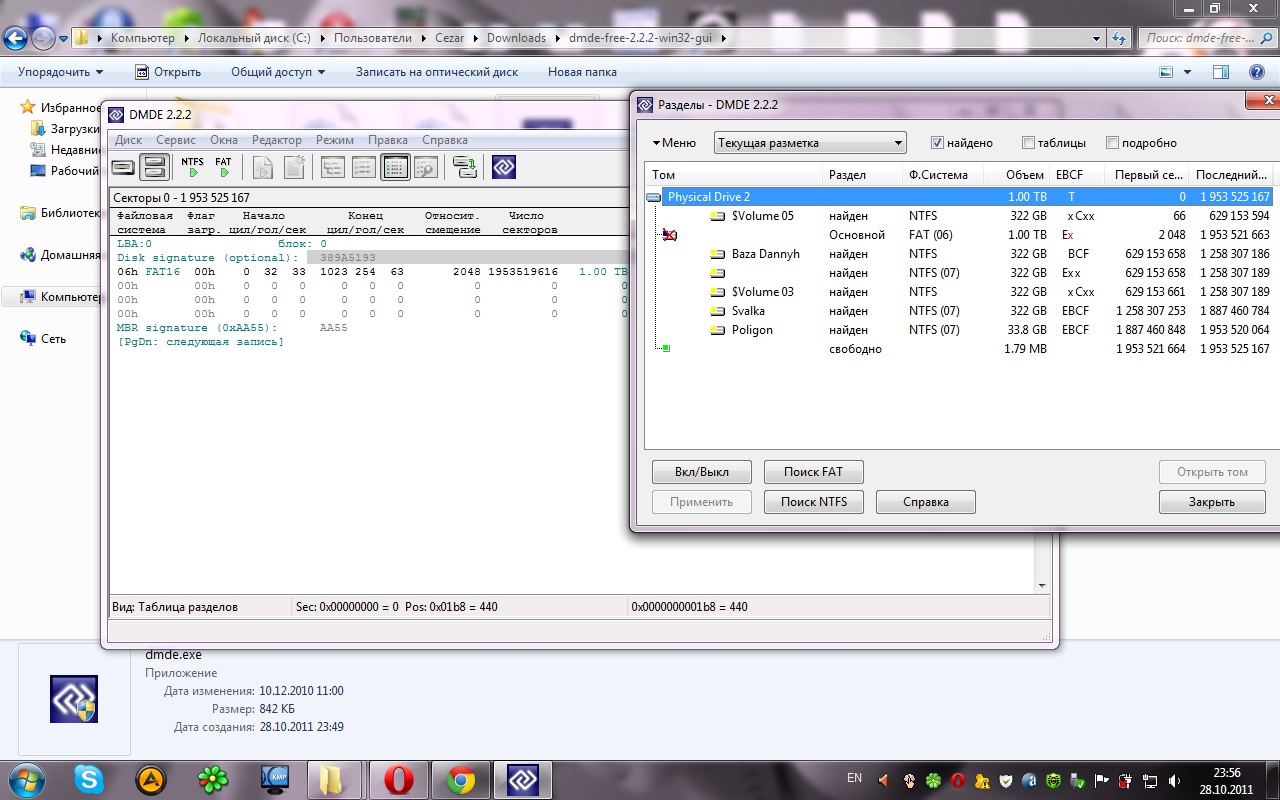Open the "Правка" menu
This screenshot has height=800, width=1280.
388,140
